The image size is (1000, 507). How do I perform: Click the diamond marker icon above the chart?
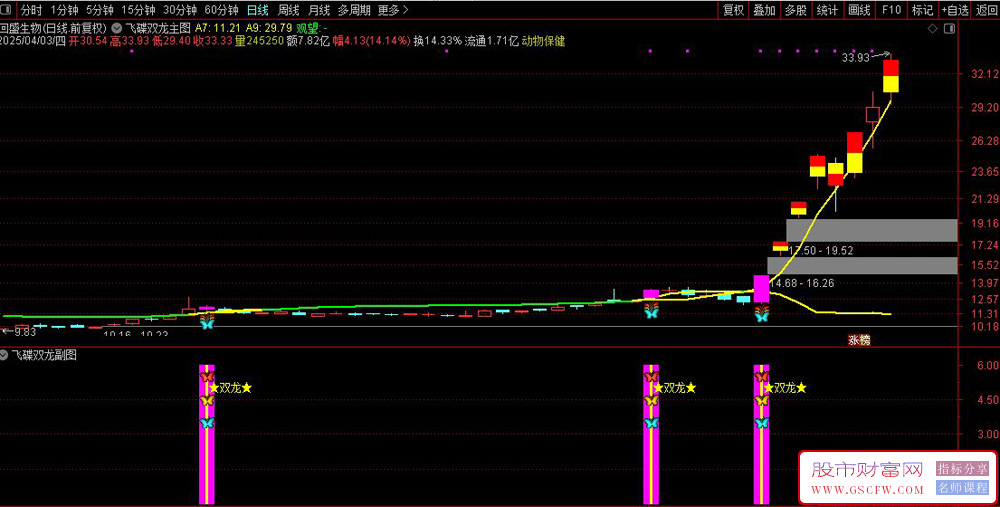[x=932, y=29]
